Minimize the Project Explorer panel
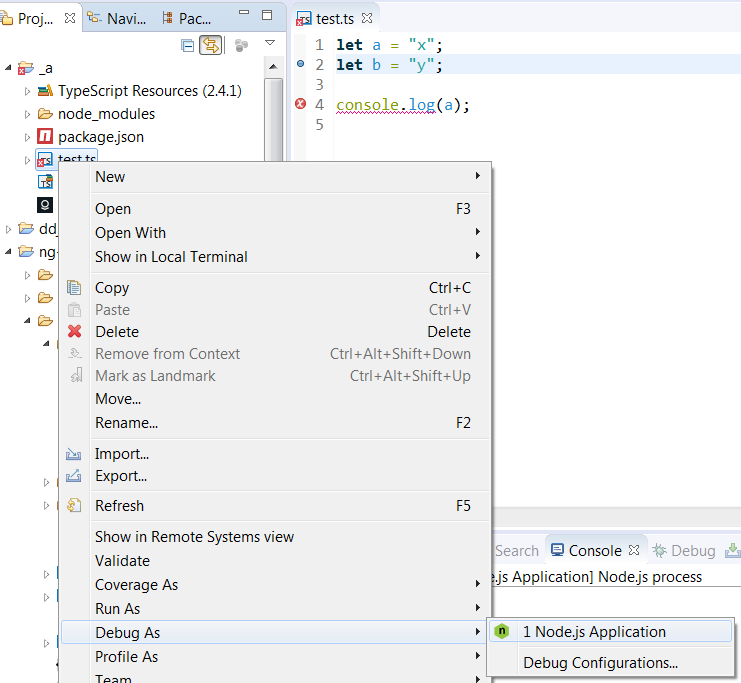This screenshot has height=683, width=741. coord(241,16)
